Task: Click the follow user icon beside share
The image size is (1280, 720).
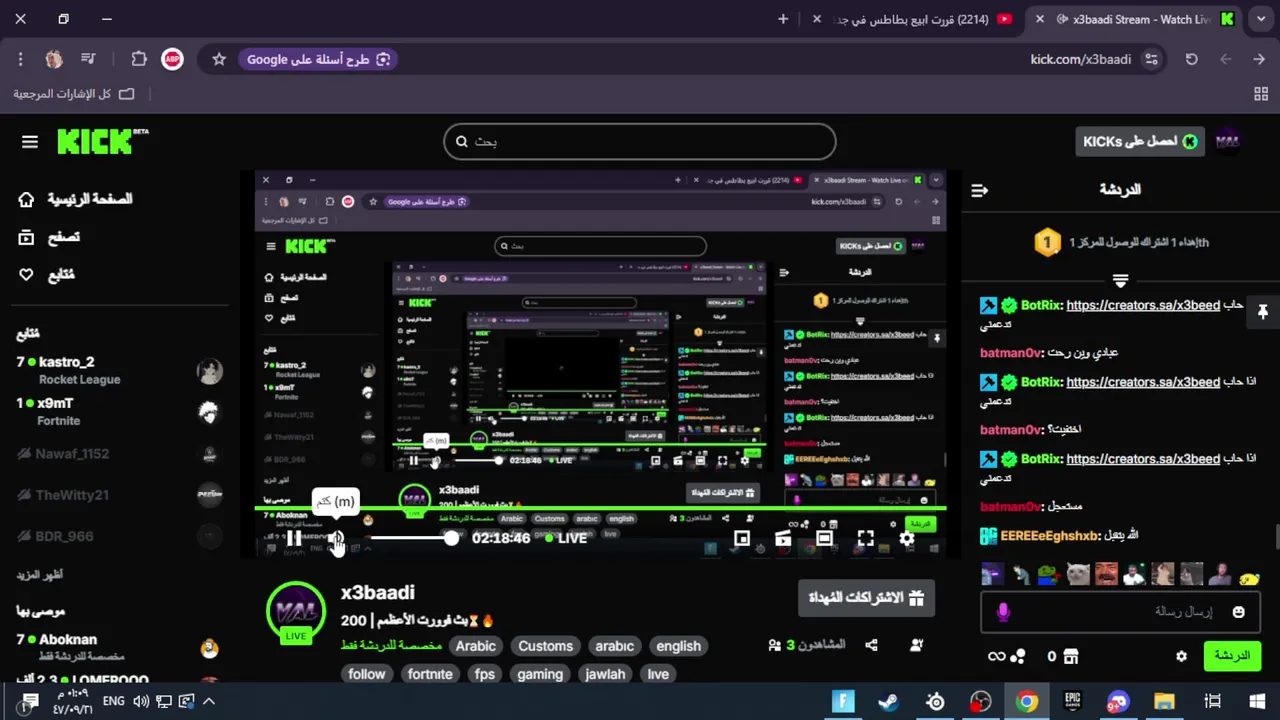Action: (x=916, y=646)
